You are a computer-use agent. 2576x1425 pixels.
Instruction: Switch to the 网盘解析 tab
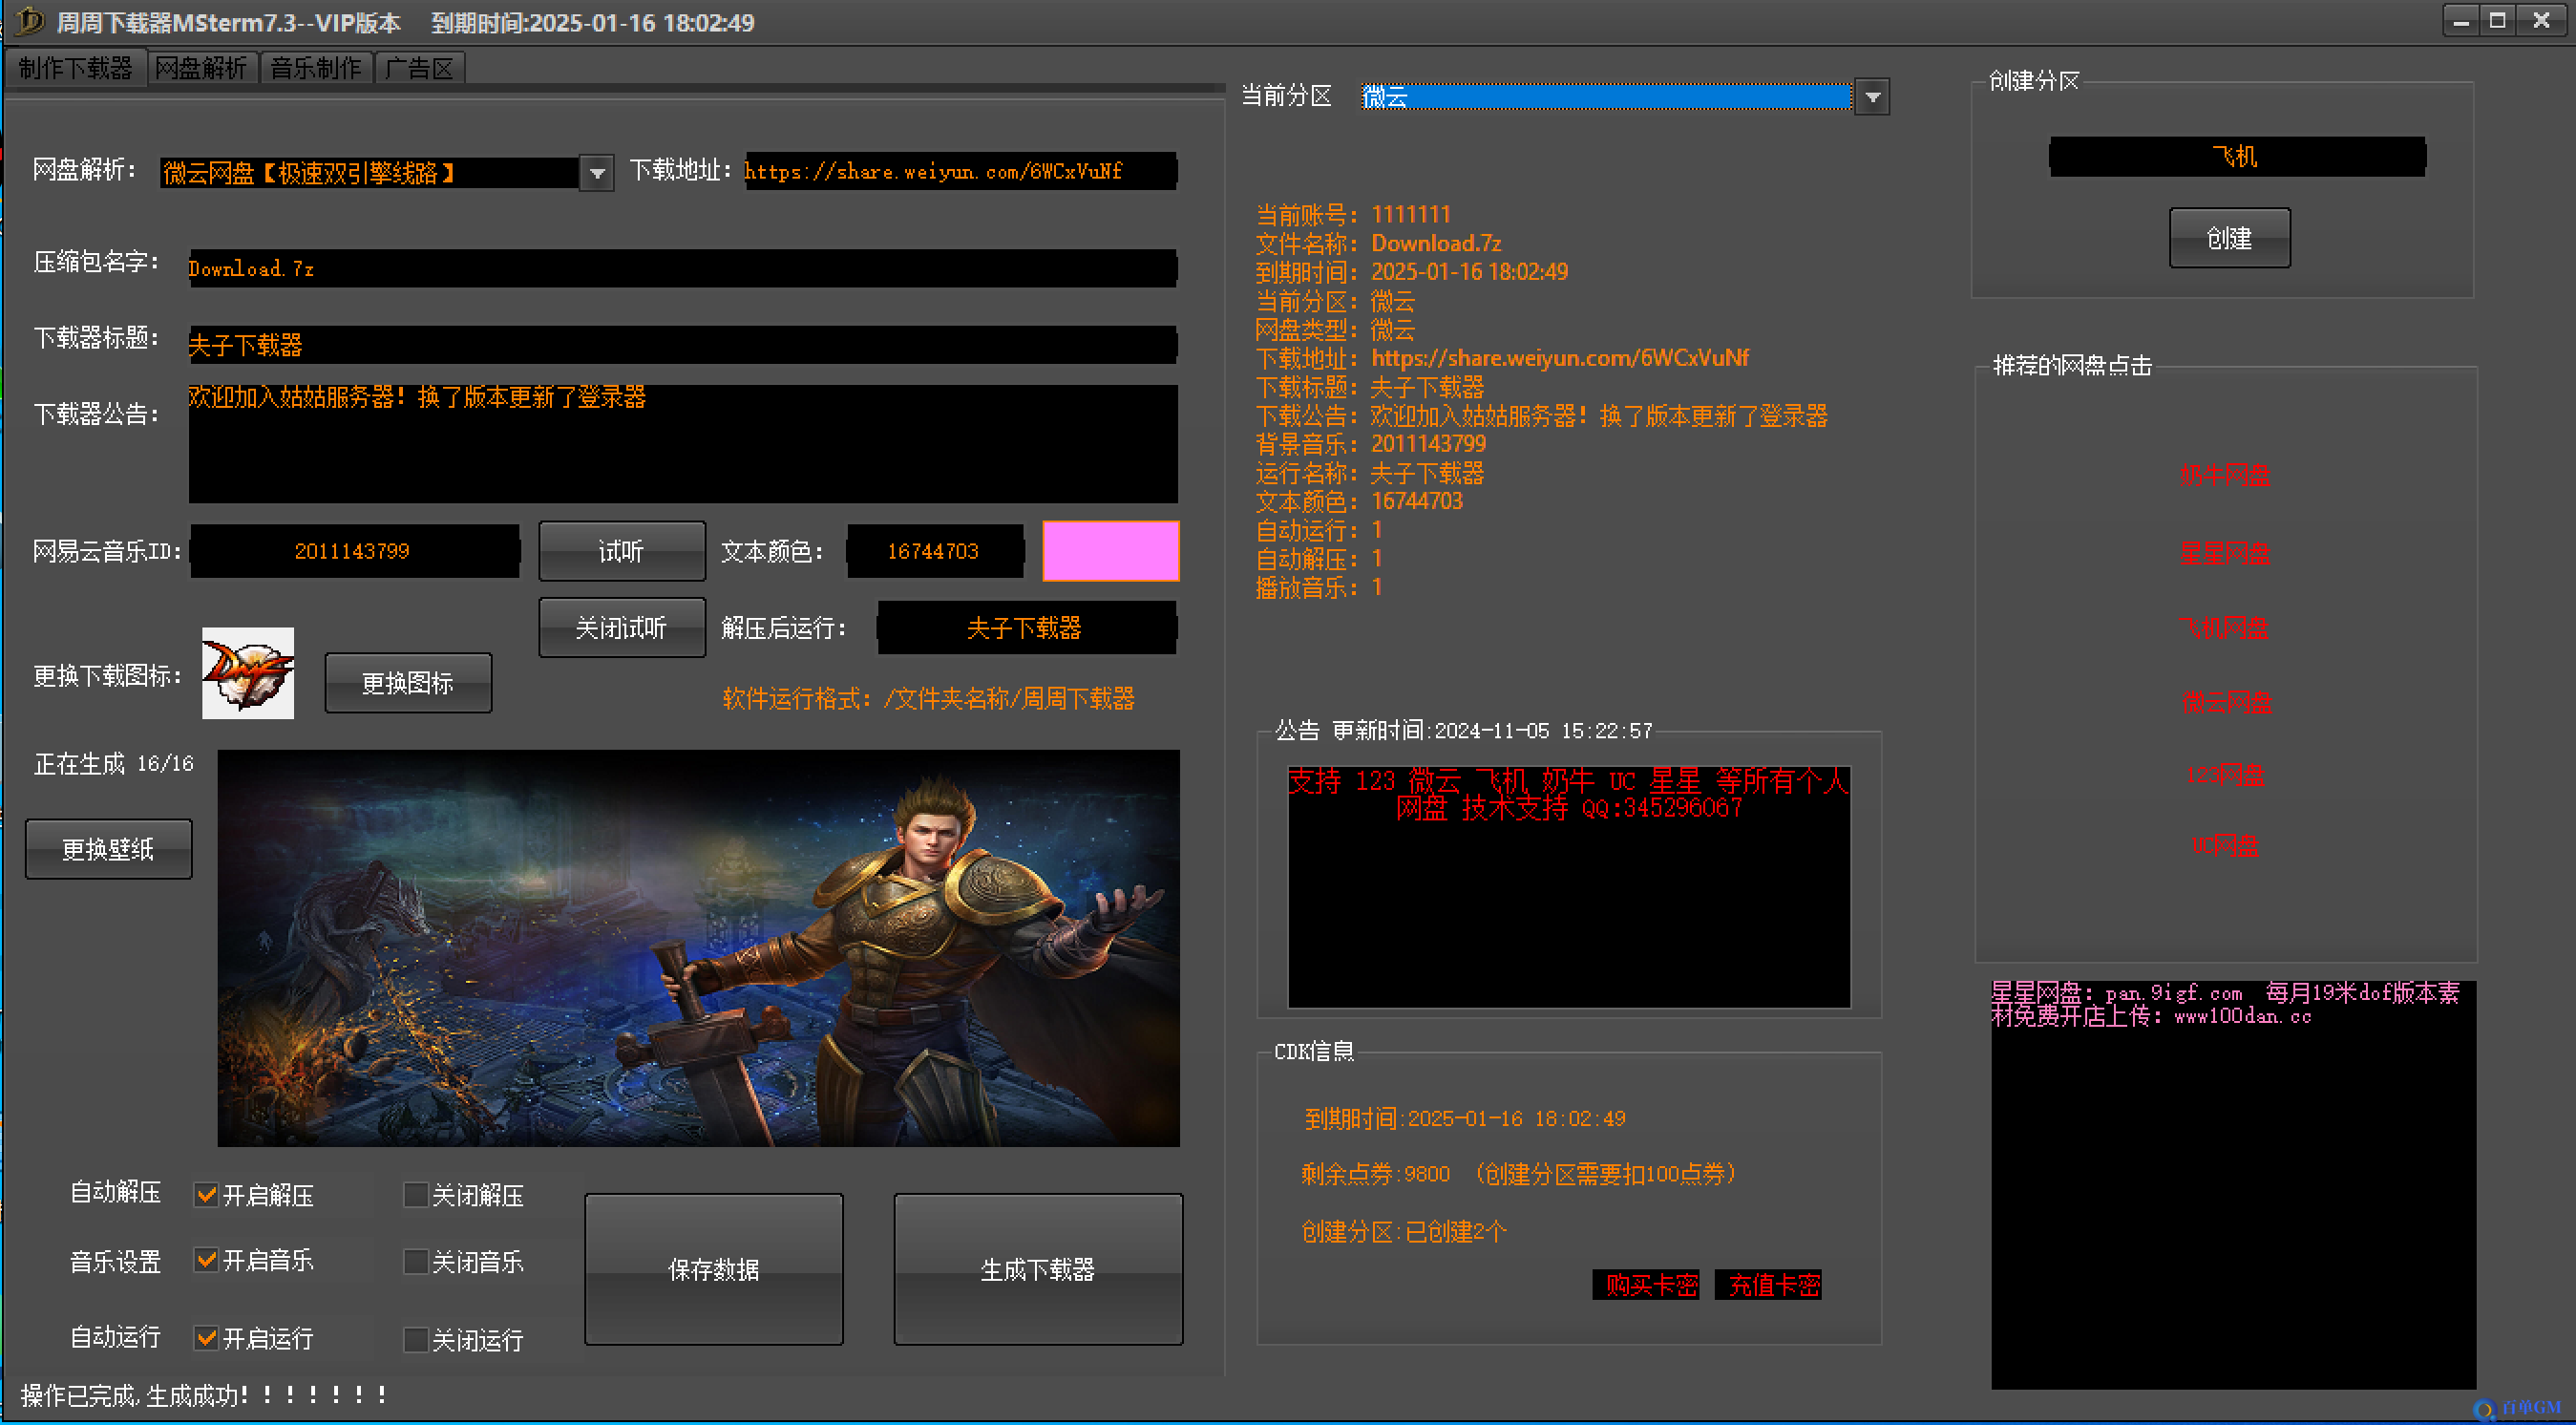pos(201,68)
